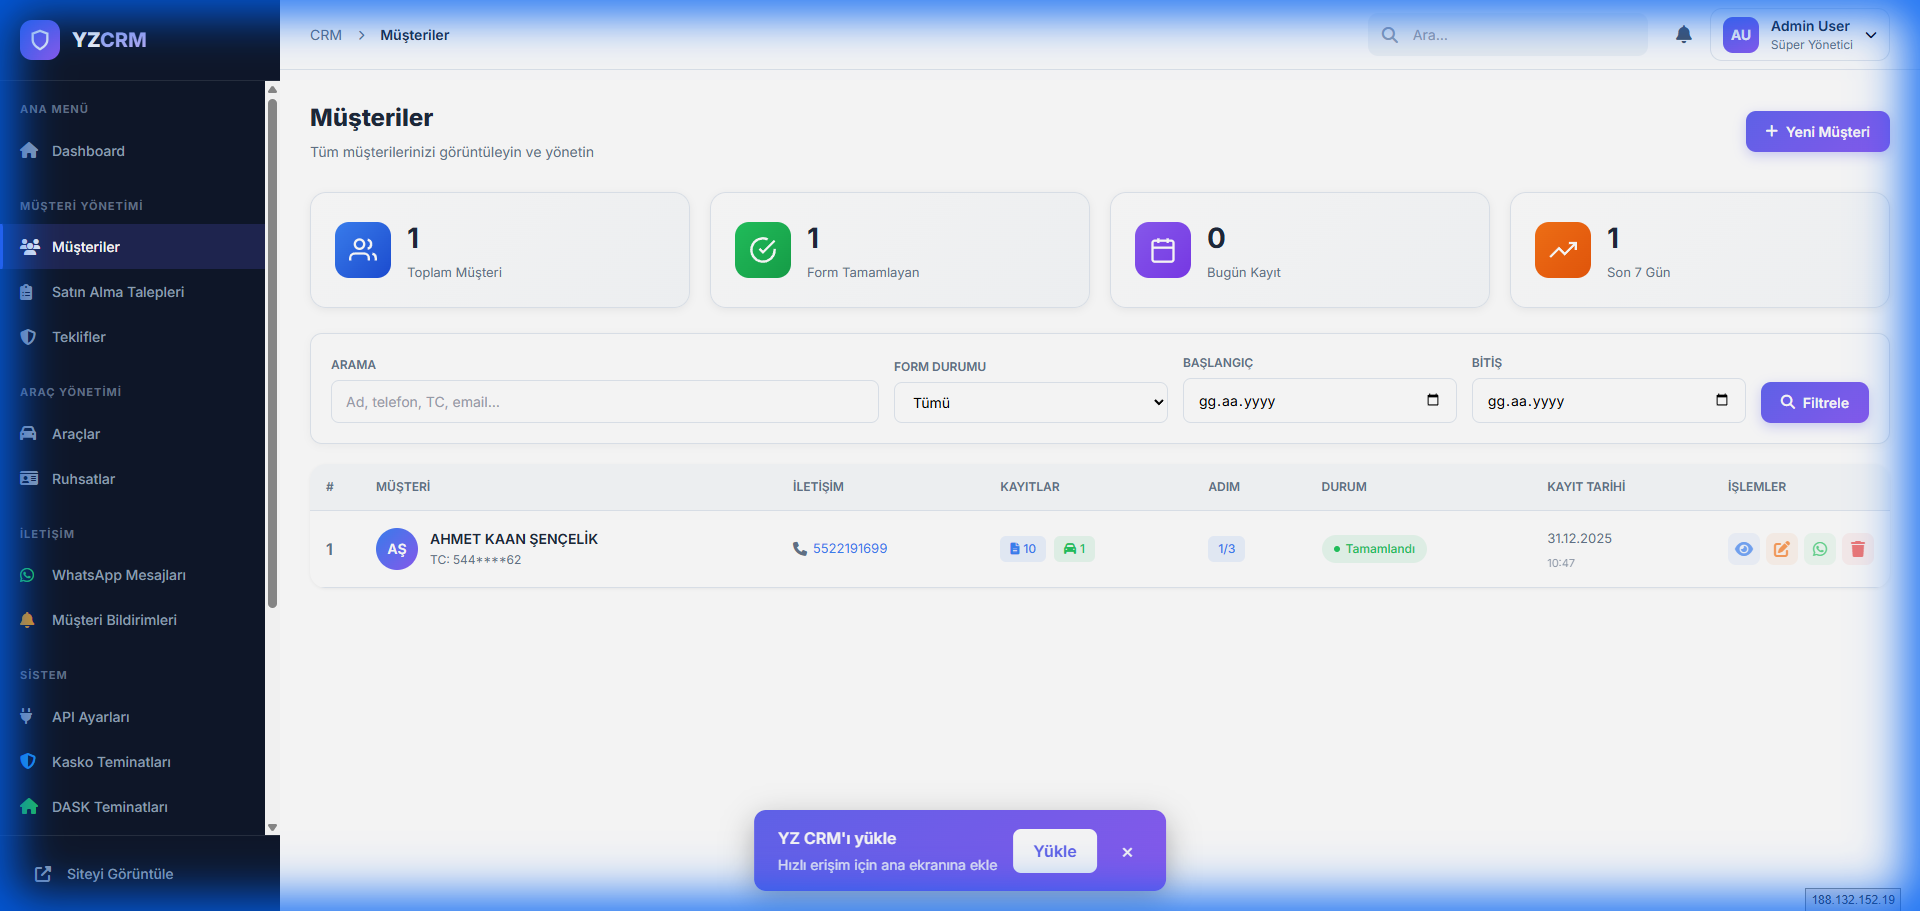Click the documents count badge showing 10
The width and height of the screenshot is (1920, 911).
click(1022, 549)
